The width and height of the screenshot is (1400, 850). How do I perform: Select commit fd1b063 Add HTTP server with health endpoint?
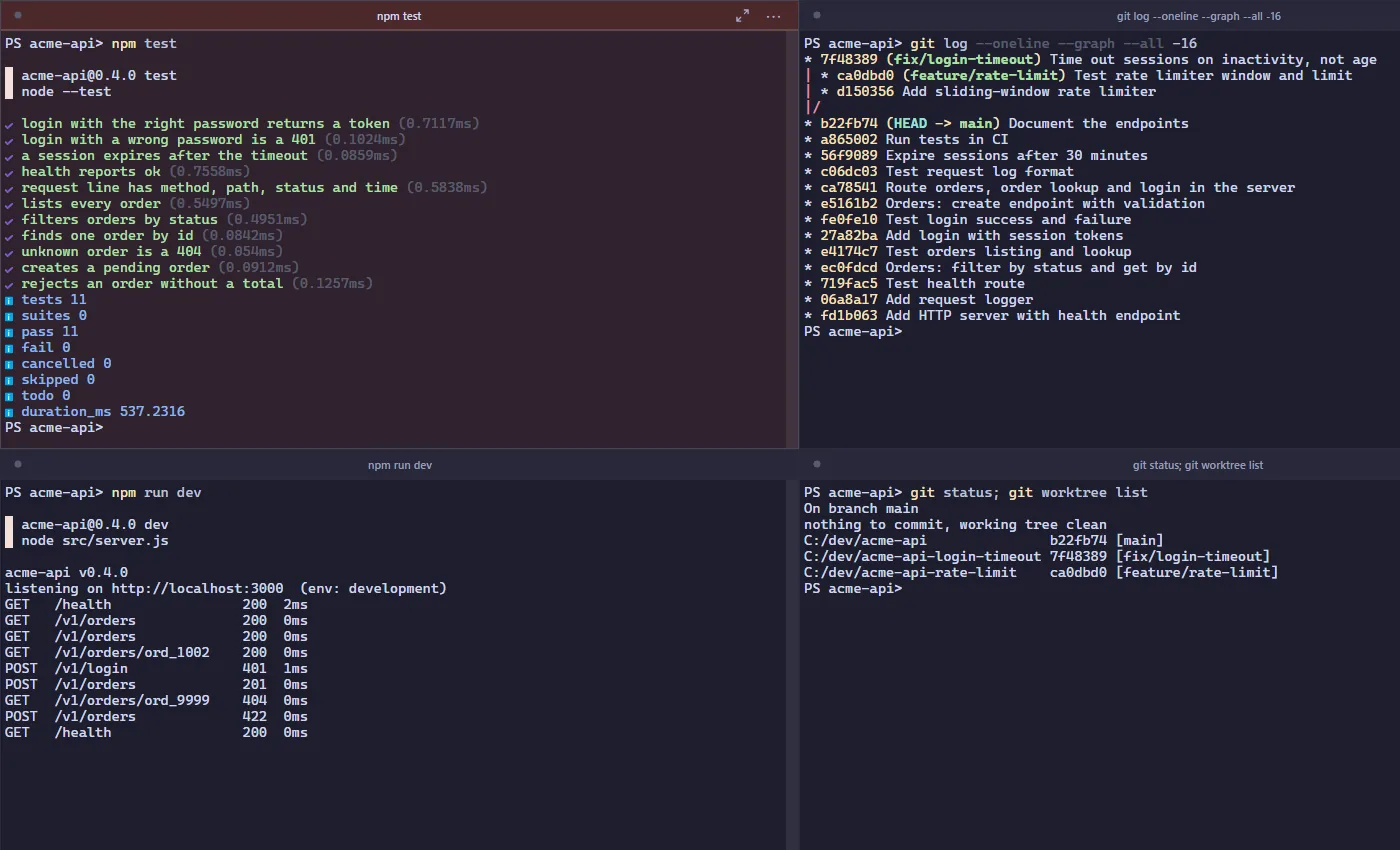pyautogui.click(x=1000, y=315)
